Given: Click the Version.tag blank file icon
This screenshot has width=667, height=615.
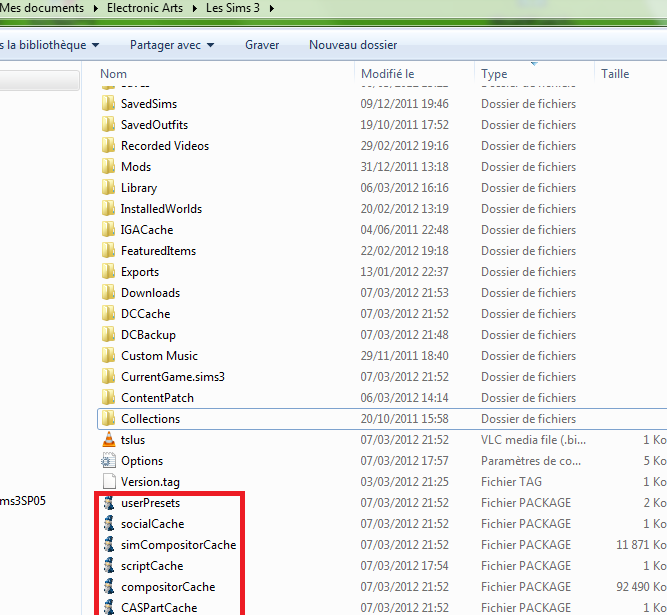Looking at the screenshot, I should click(x=109, y=481).
